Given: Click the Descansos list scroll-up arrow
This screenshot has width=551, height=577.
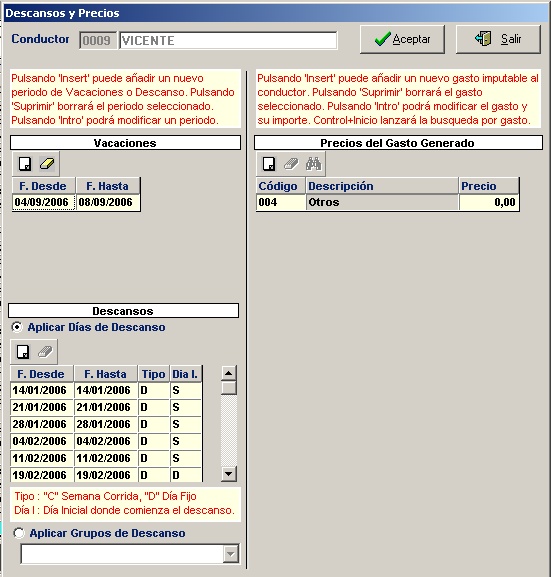Looking at the screenshot, I should click(229, 374).
